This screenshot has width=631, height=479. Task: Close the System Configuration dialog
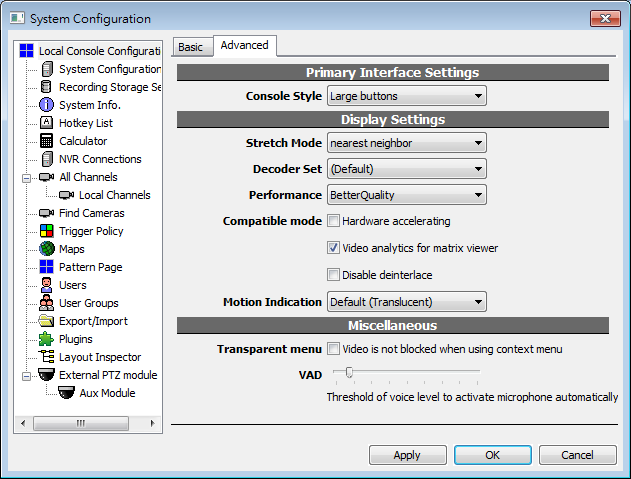click(x=605, y=19)
